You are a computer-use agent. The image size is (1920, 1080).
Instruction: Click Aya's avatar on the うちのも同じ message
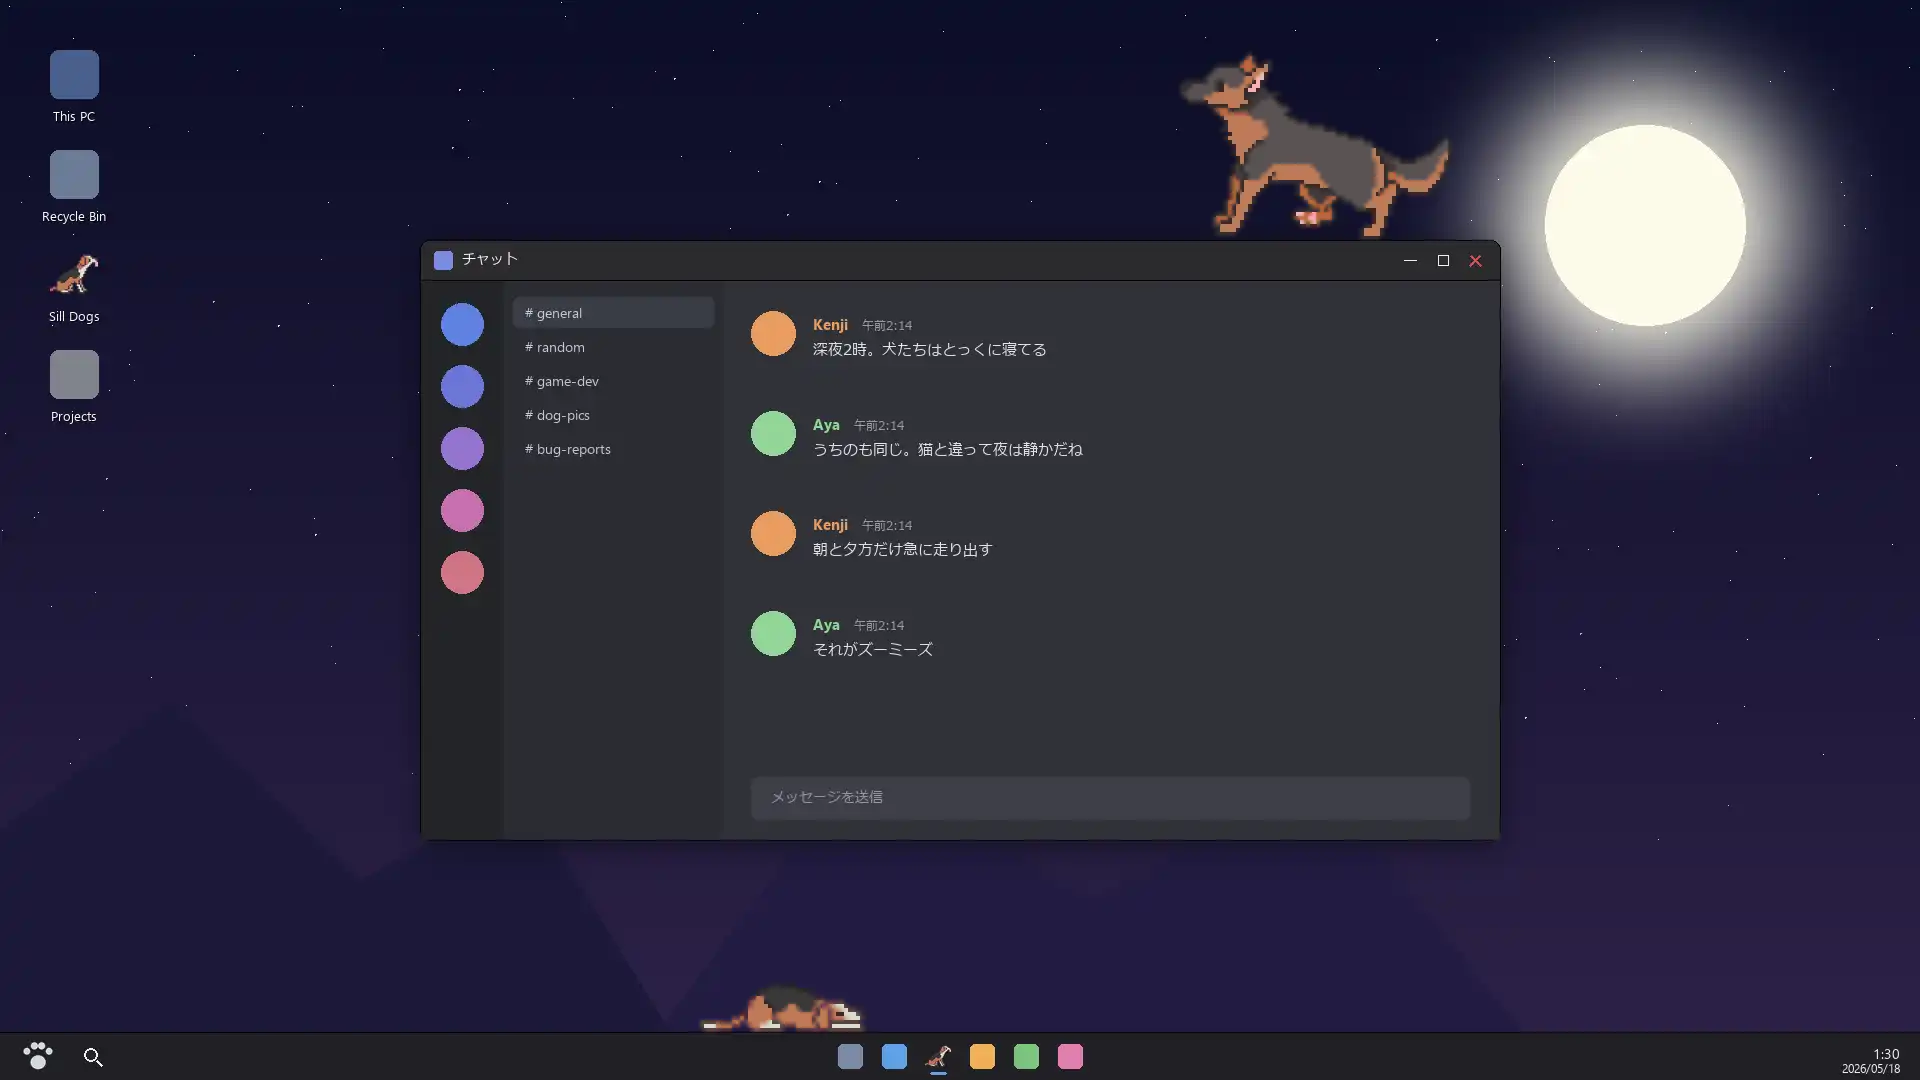point(773,434)
